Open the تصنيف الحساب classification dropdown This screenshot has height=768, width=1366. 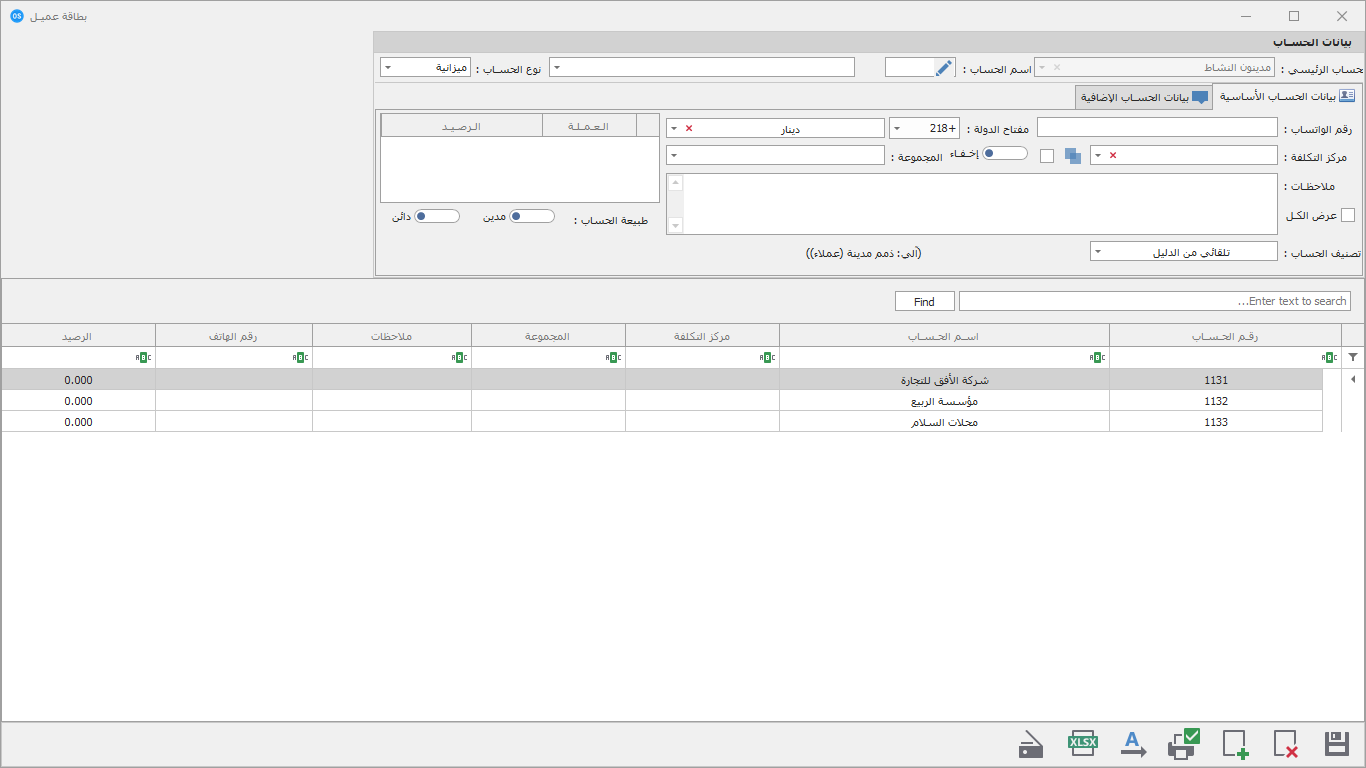pyautogui.click(x=1097, y=252)
